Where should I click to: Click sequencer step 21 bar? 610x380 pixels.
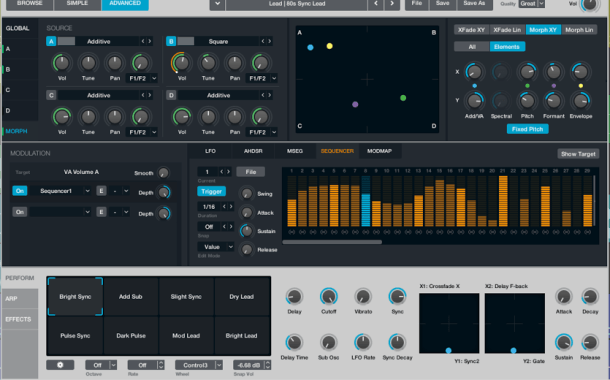pos(503,201)
